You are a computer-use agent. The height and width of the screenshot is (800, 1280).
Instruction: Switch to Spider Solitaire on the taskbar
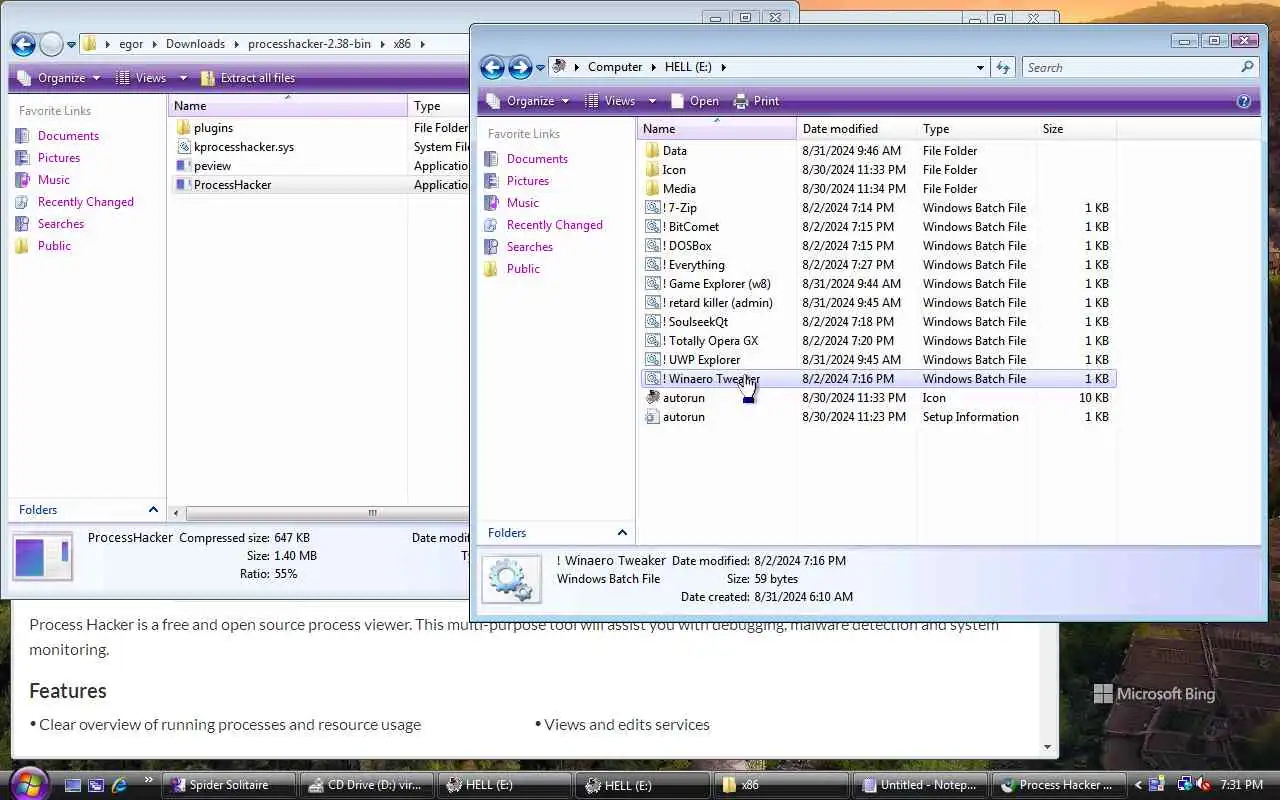[x=229, y=785]
